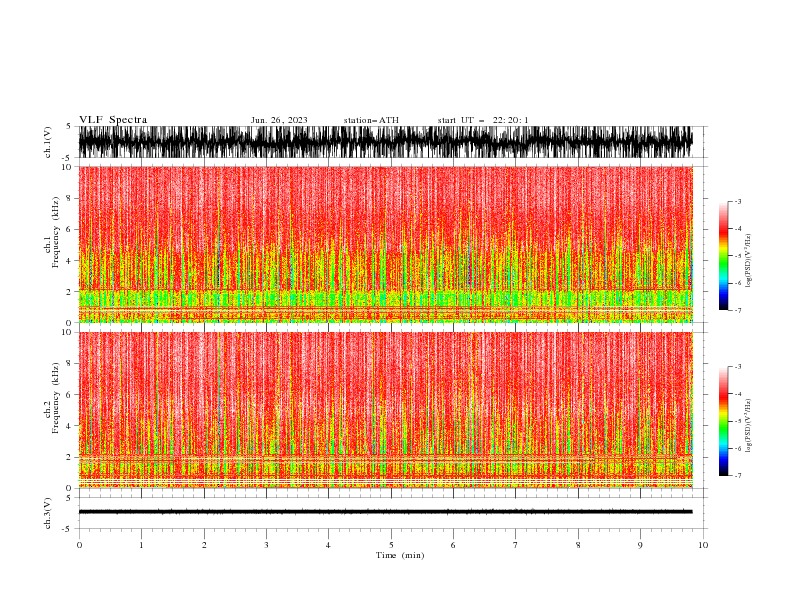Click the "VLF Spectra" plot title
Screen dimensions: 792x612
pyautogui.click(x=113, y=120)
